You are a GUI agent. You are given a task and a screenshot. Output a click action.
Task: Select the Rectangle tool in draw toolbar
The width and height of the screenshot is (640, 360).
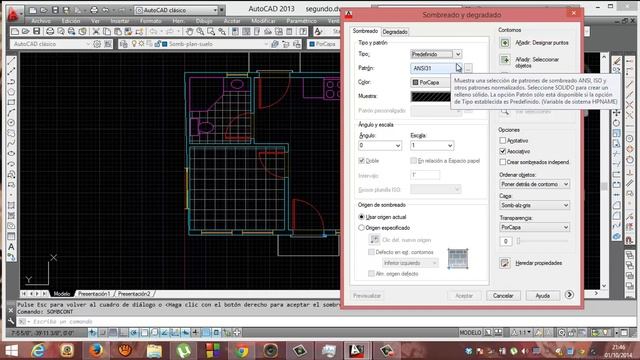click(11, 102)
